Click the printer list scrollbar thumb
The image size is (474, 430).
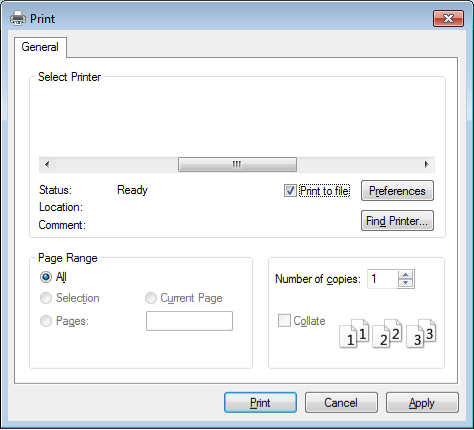[237, 164]
